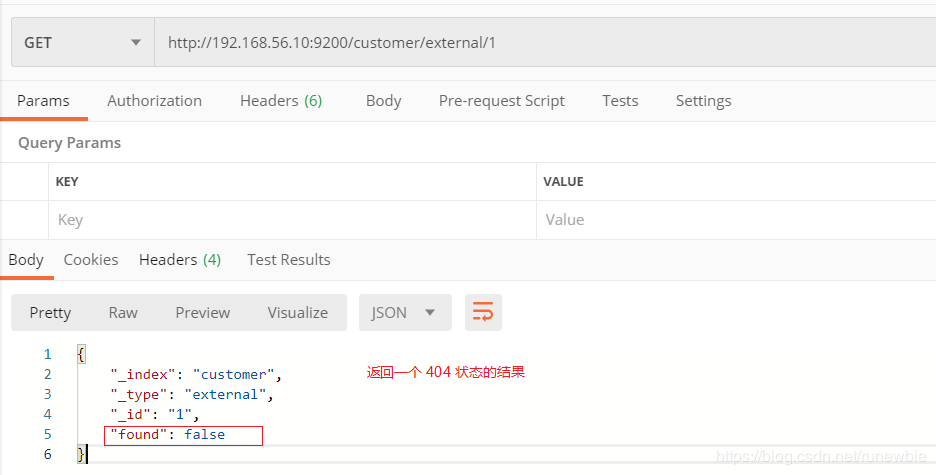Toggle the response word-wrap icon

(x=483, y=312)
